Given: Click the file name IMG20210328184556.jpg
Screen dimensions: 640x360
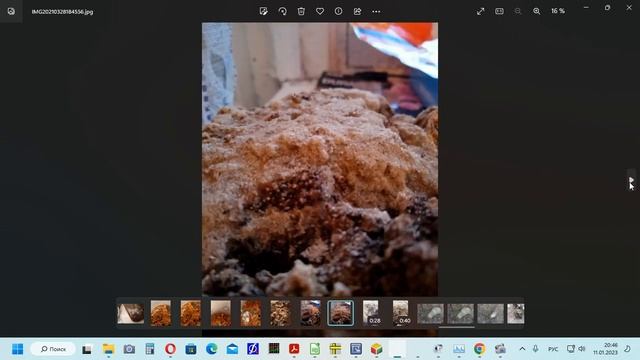Looking at the screenshot, I should tap(62, 12).
